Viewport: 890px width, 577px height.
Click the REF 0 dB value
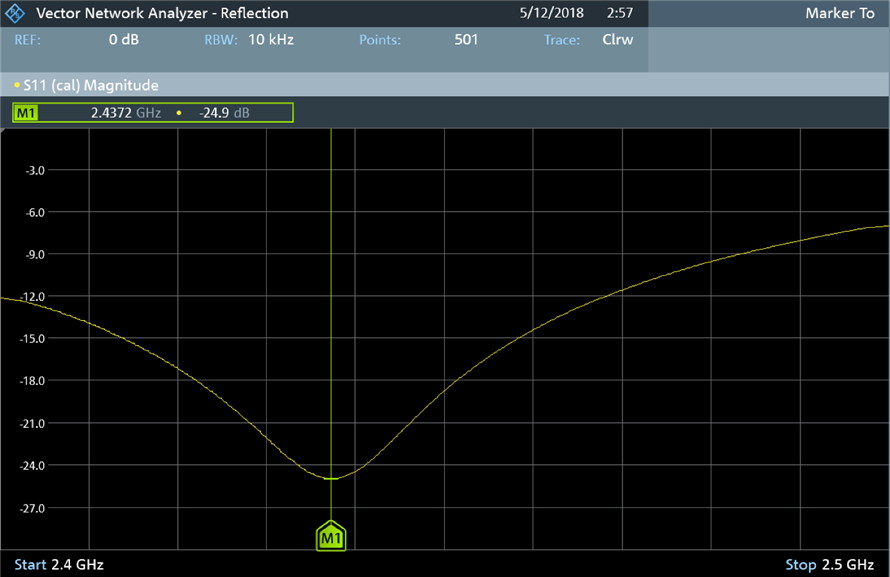click(x=124, y=40)
